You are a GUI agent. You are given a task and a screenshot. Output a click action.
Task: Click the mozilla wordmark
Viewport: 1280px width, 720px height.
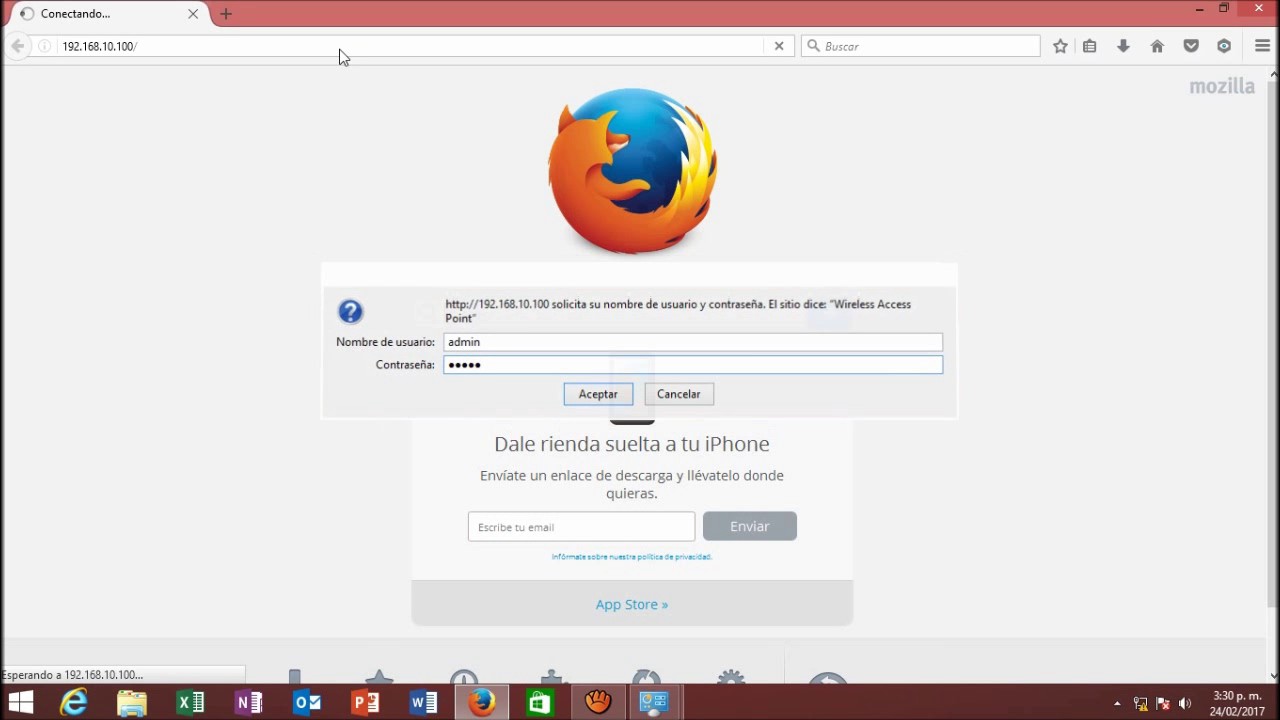click(1222, 86)
